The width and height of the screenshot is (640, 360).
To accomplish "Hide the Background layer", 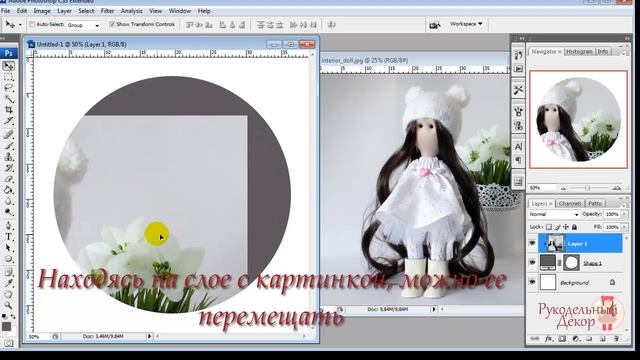I will 532,282.
